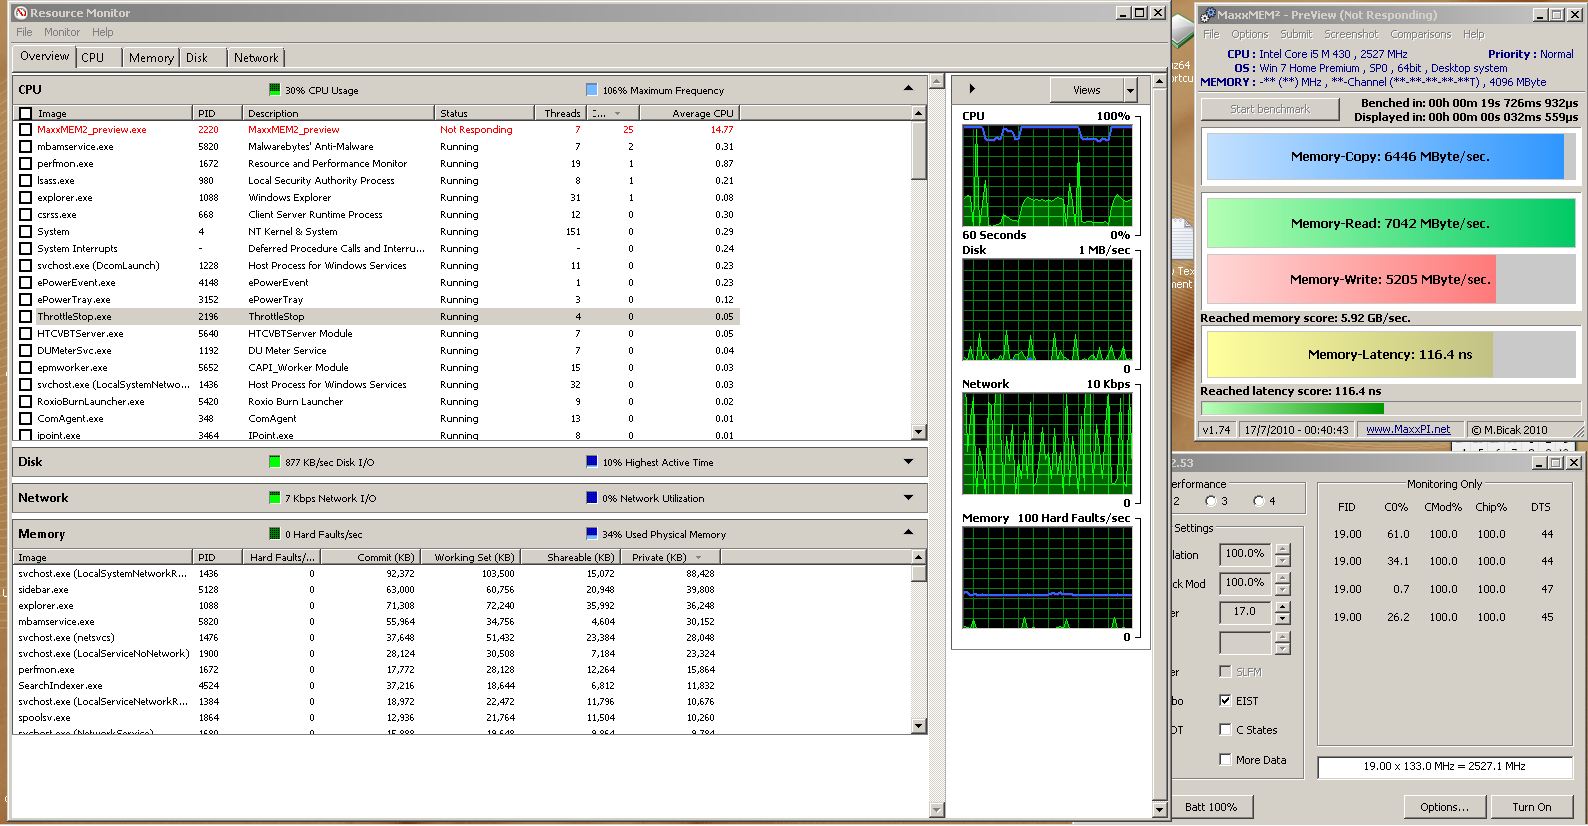This screenshot has width=1588, height=826.
Task: Decrease the 17.0 value with down arrow
Action: point(1283,619)
